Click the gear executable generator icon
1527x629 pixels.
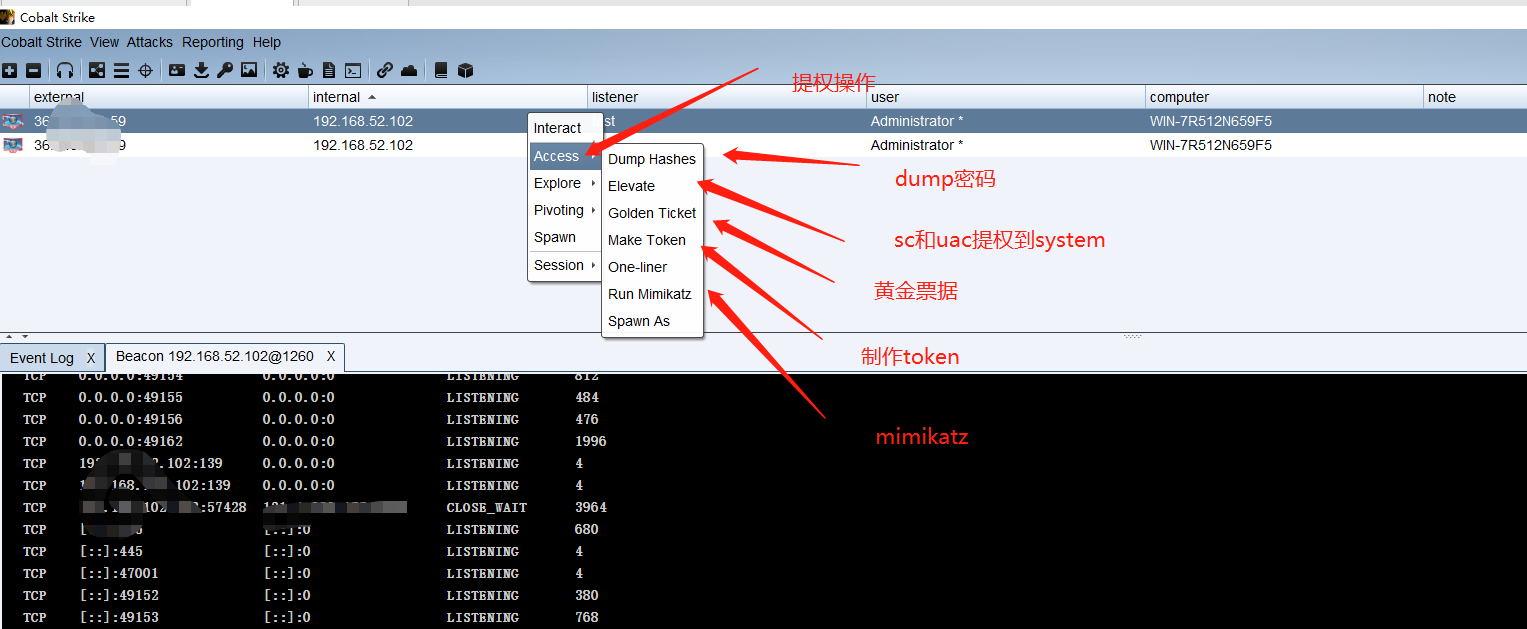click(x=281, y=70)
